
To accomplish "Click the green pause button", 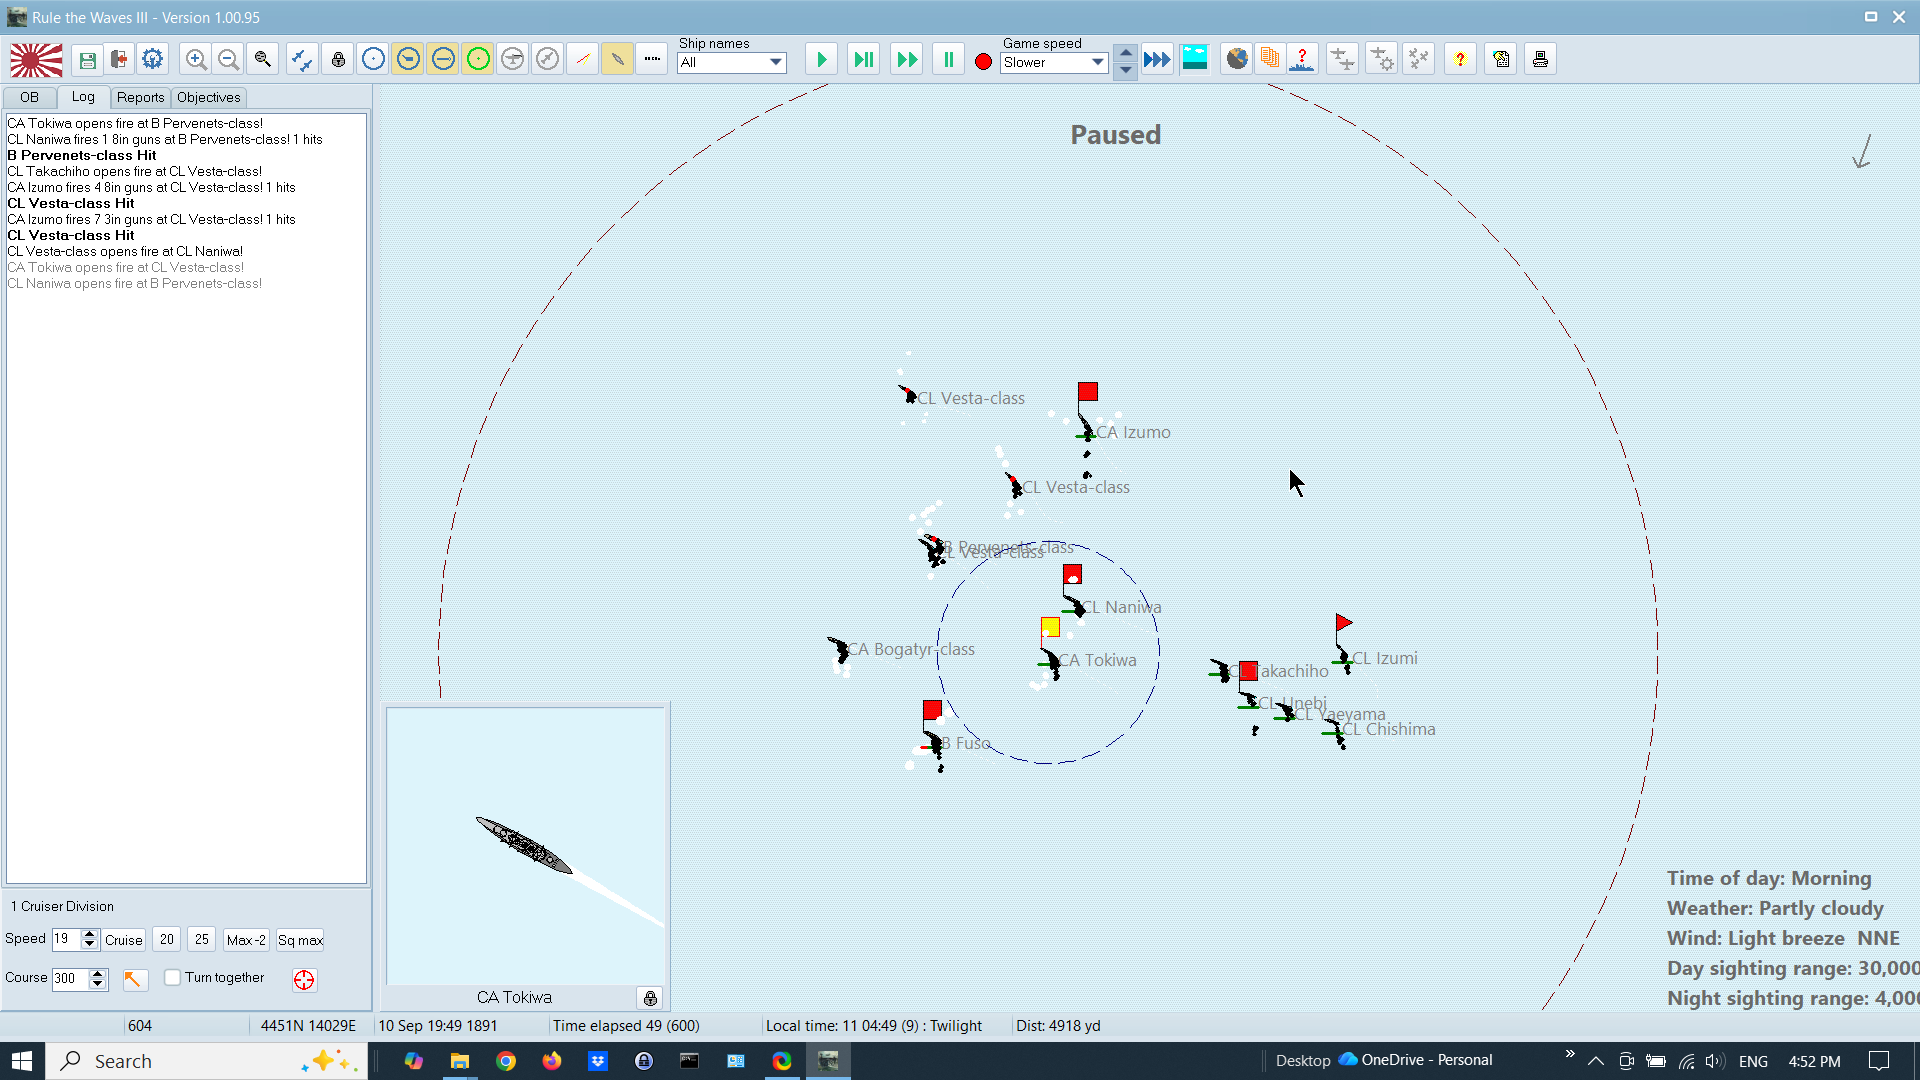I will (948, 60).
